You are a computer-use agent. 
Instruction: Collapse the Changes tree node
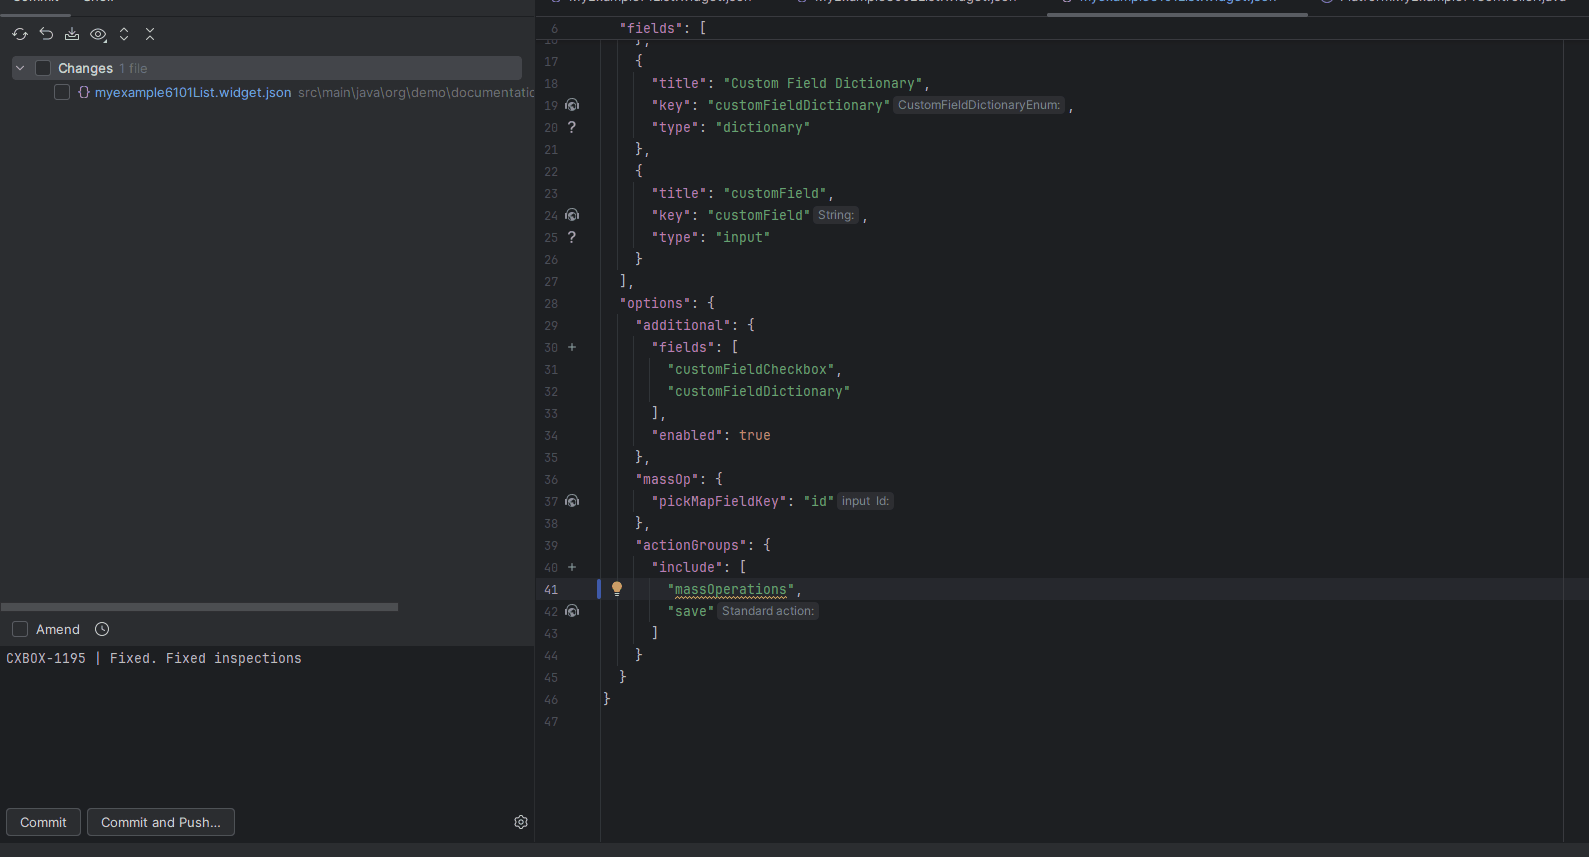pos(20,68)
